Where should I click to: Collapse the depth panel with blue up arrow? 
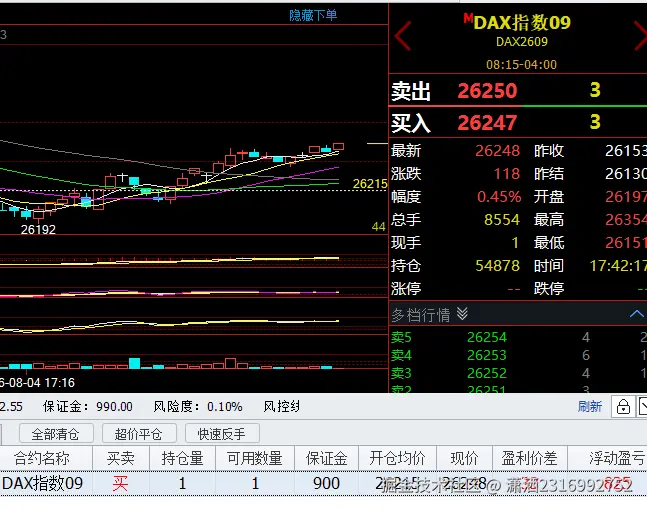[637, 314]
